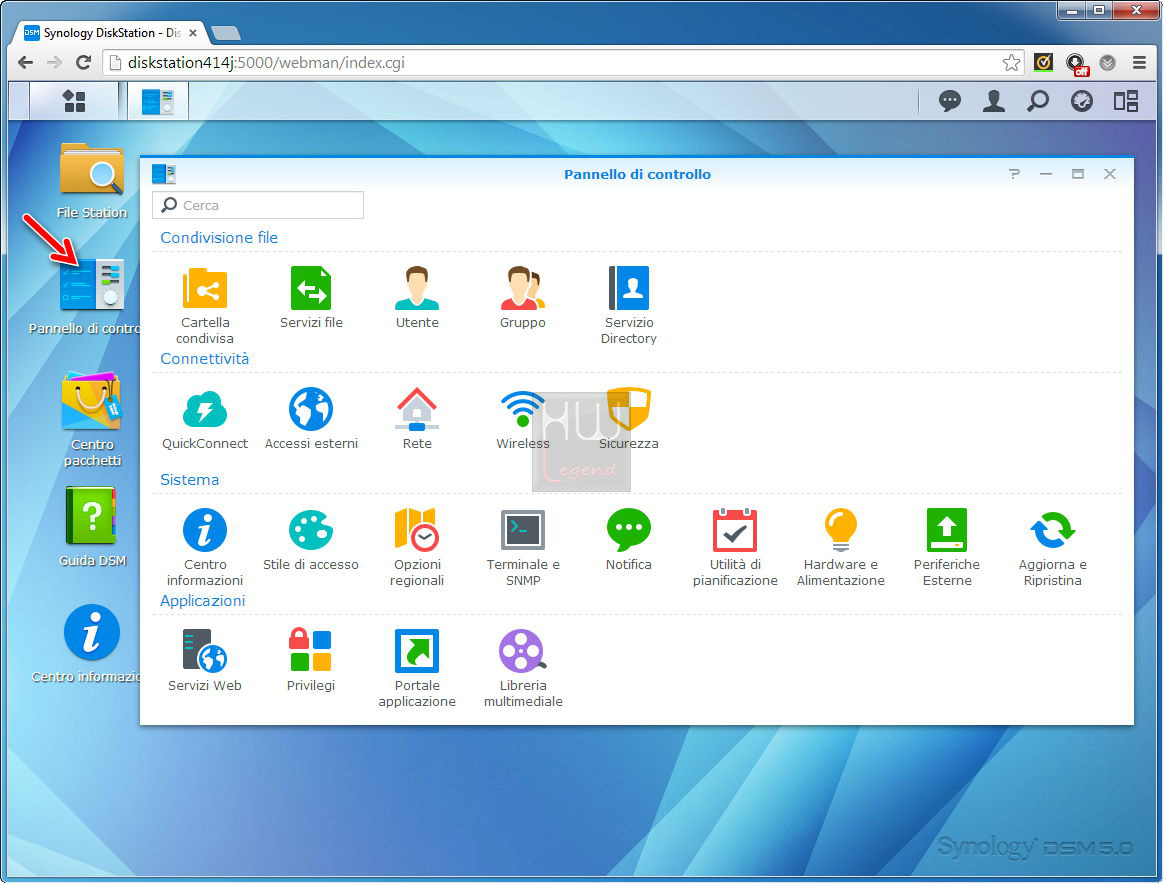Open Sicurezza security settings

click(x=629, y=418)
